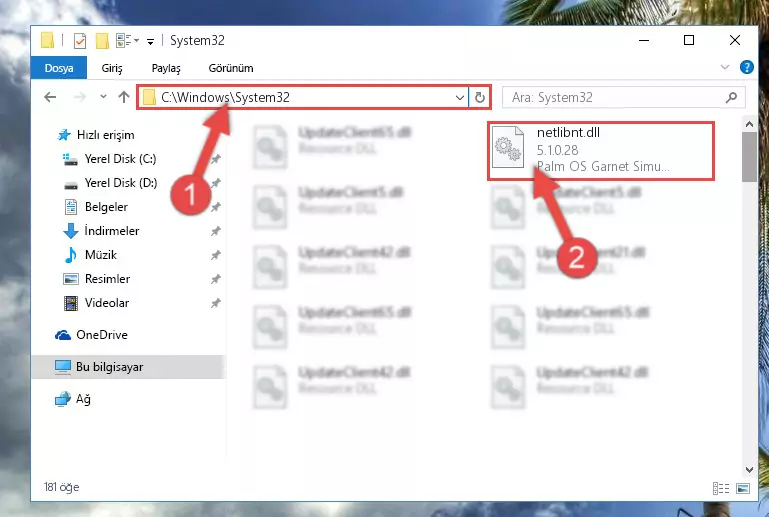Go back with the left arrow button
Screen dimensions: 769x517
(x=50, y=97)
